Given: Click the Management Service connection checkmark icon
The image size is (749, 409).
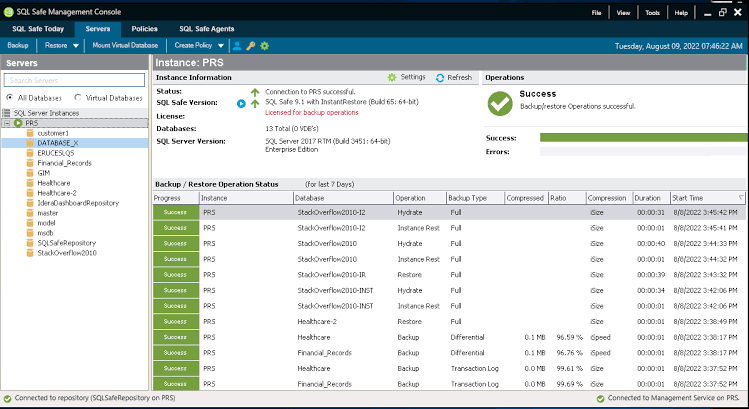Looking at the screenshot, I should point(600,398).
